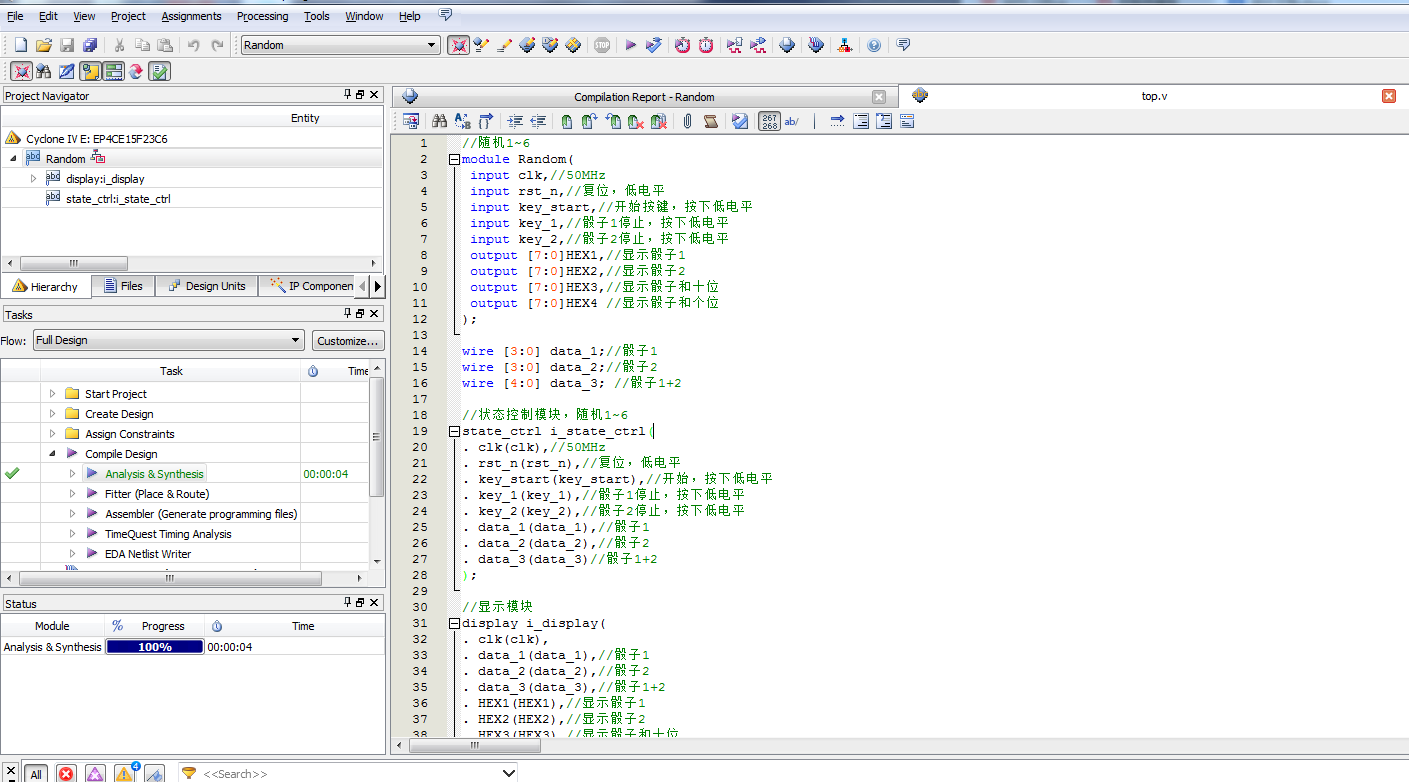Start Compilation with the purple play icon
Screen dimensions: 1409x782
coord(630,45)
